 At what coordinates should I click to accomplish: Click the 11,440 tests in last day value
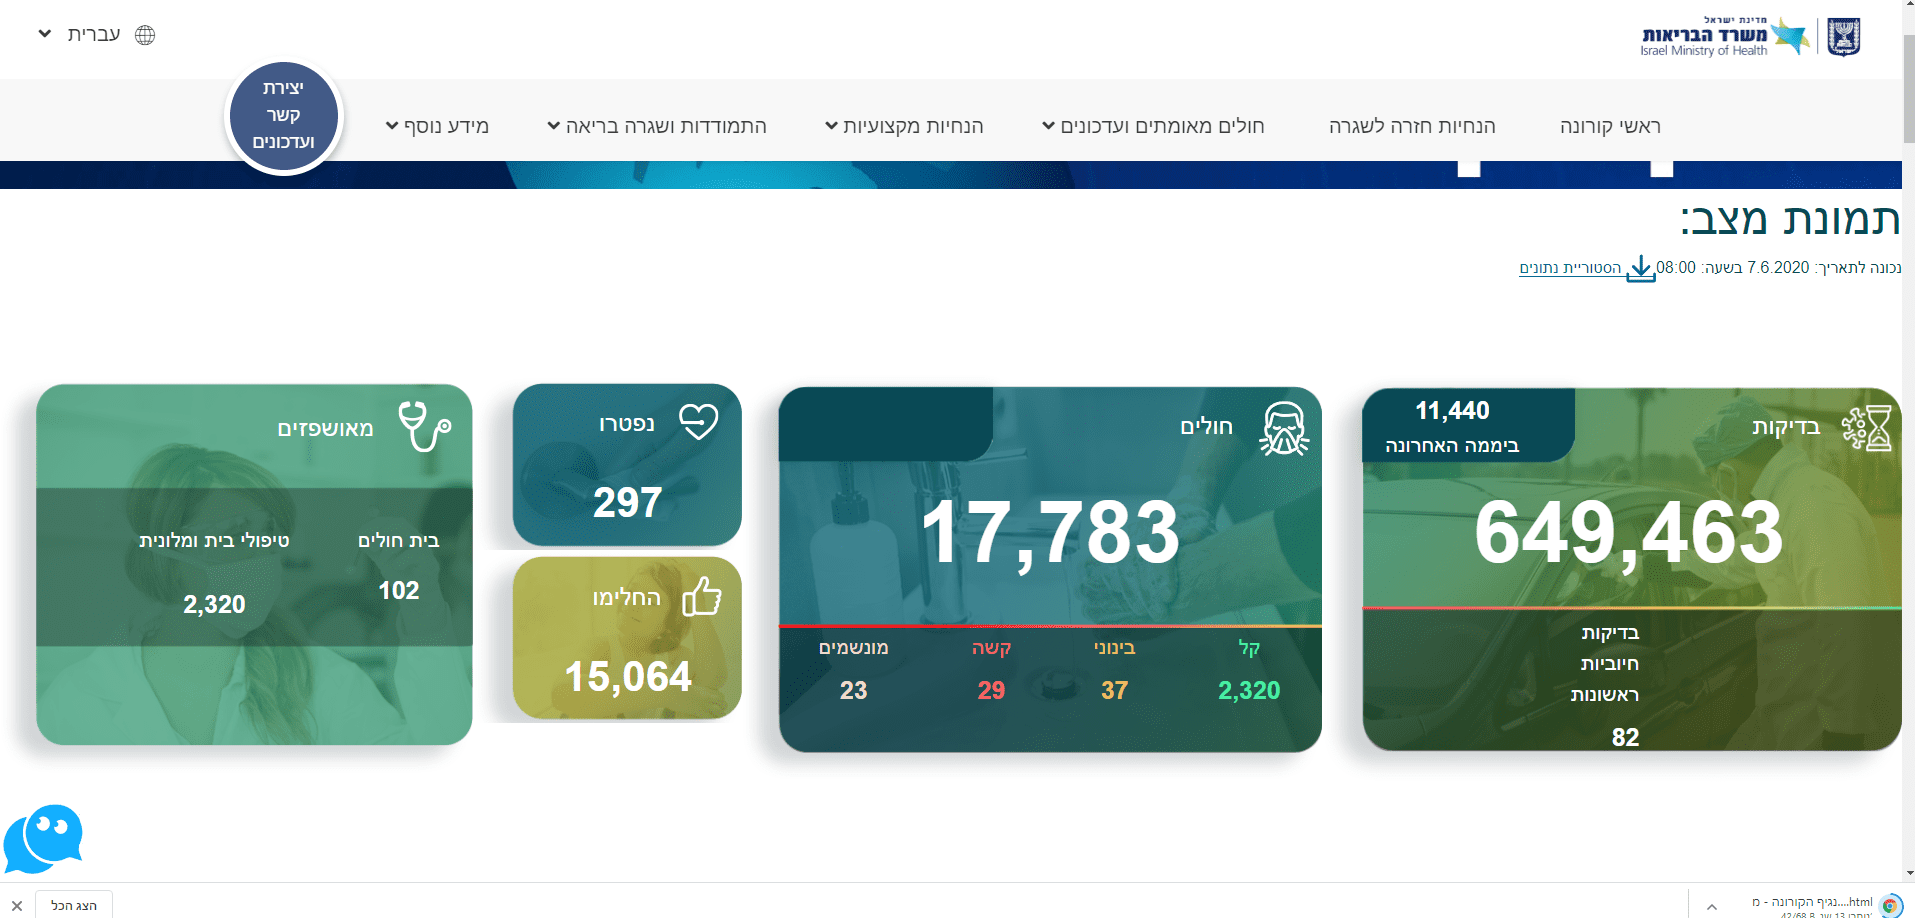(x=1452, y=410)
